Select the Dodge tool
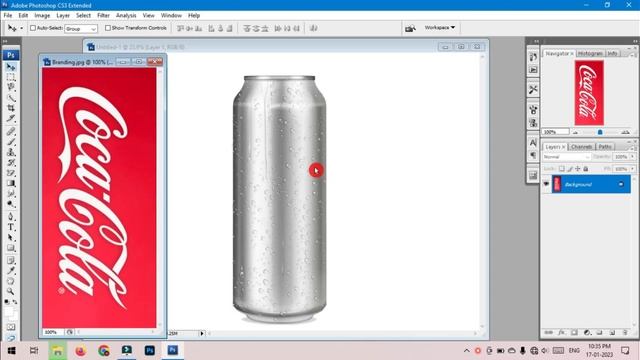The width and height of the screenshot is (640, 360). tap(11, 204)
